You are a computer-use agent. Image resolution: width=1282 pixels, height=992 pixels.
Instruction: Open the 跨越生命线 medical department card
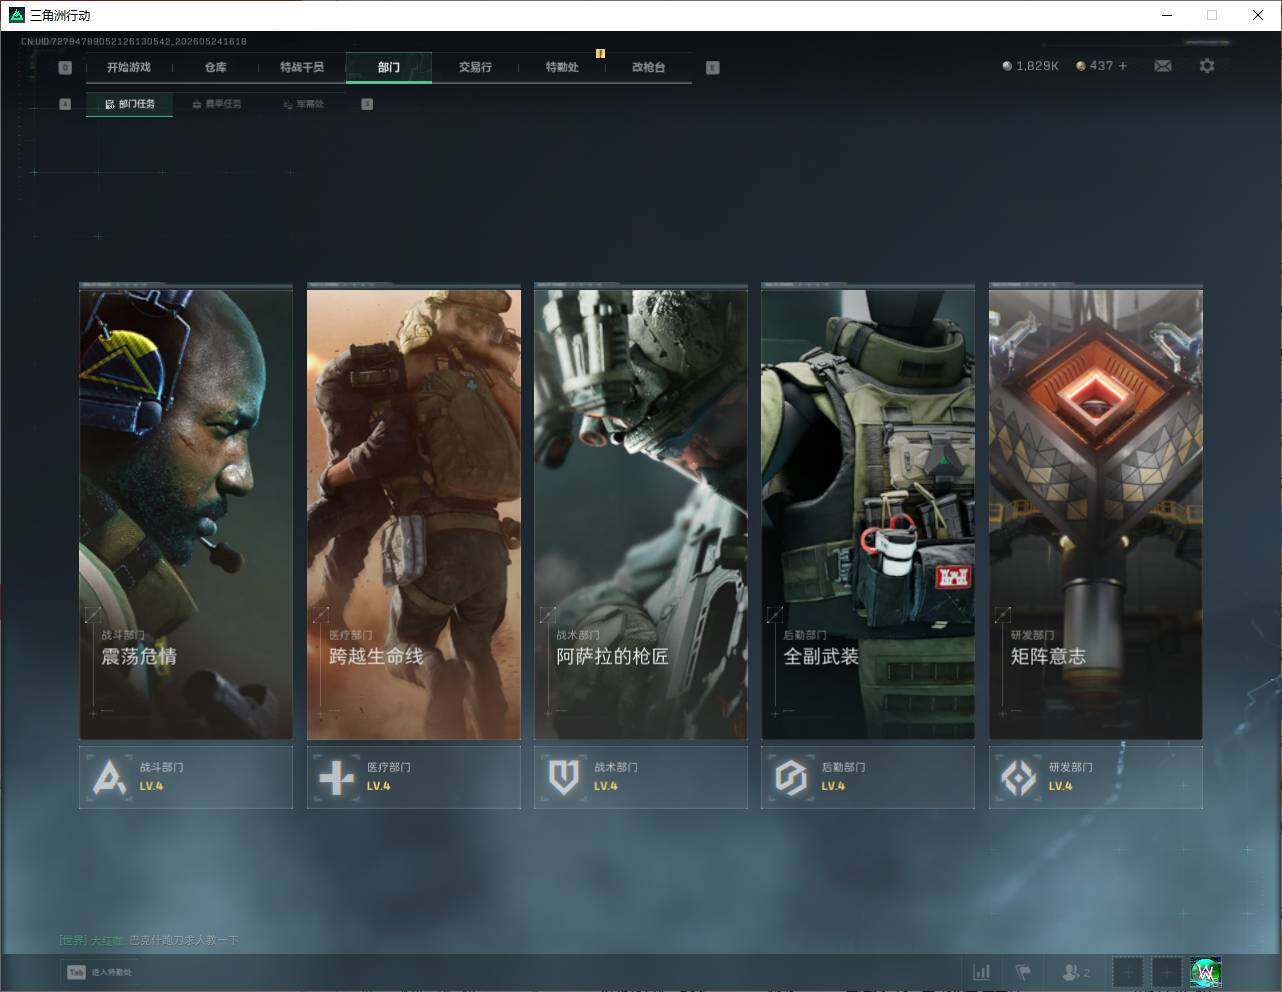click(x=414, y=512)
